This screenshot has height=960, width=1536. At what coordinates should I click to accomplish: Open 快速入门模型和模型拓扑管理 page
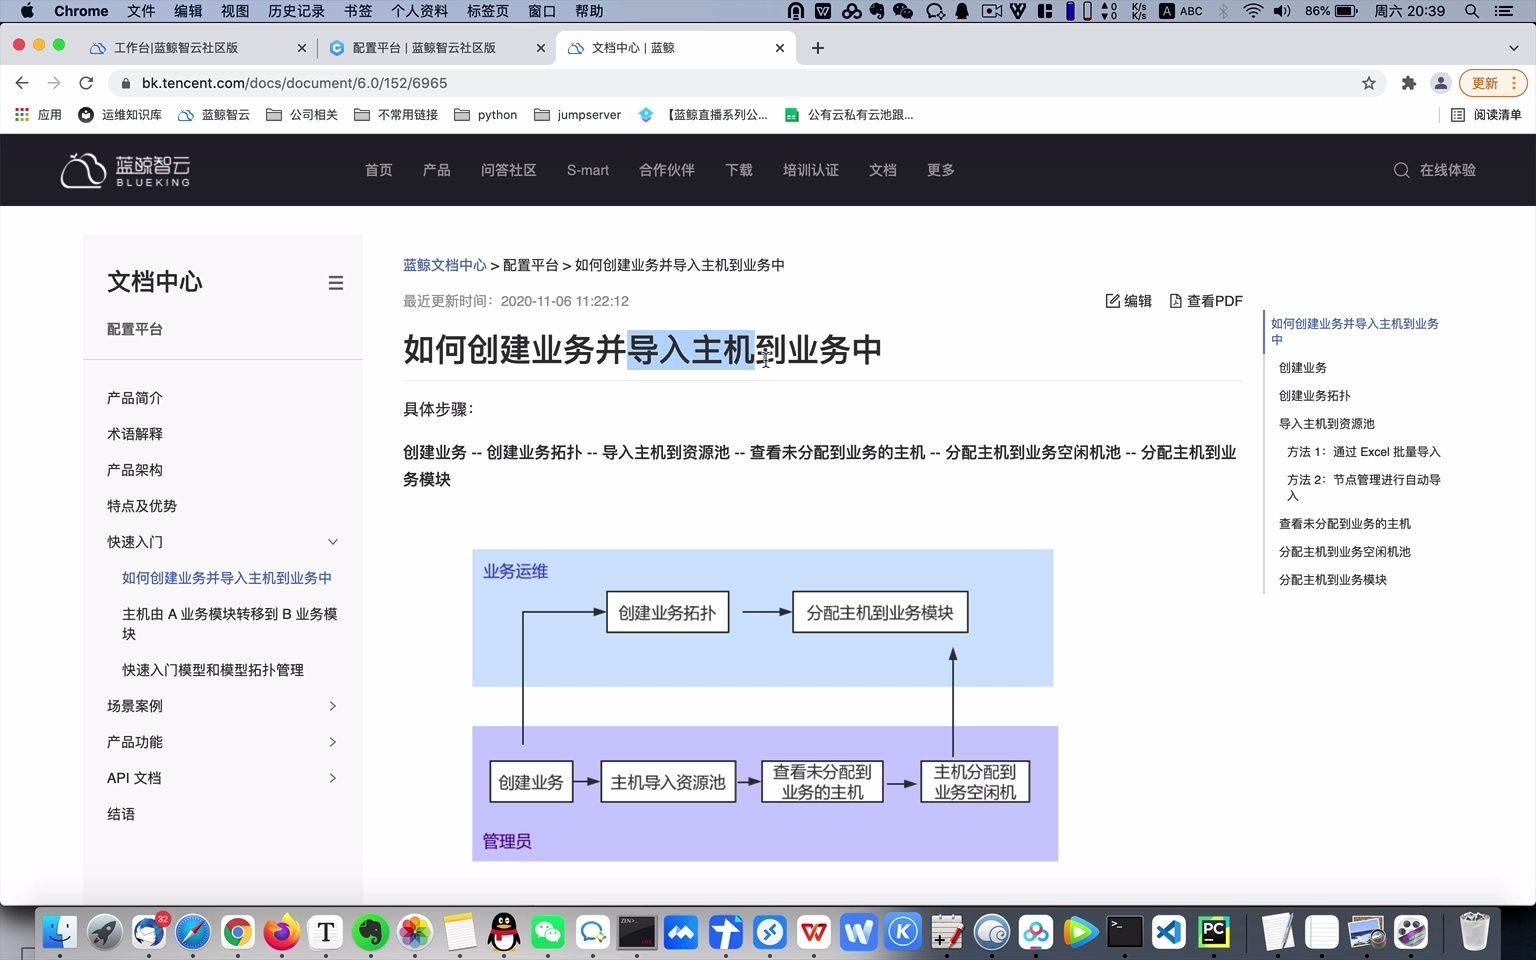pos(213,670)
